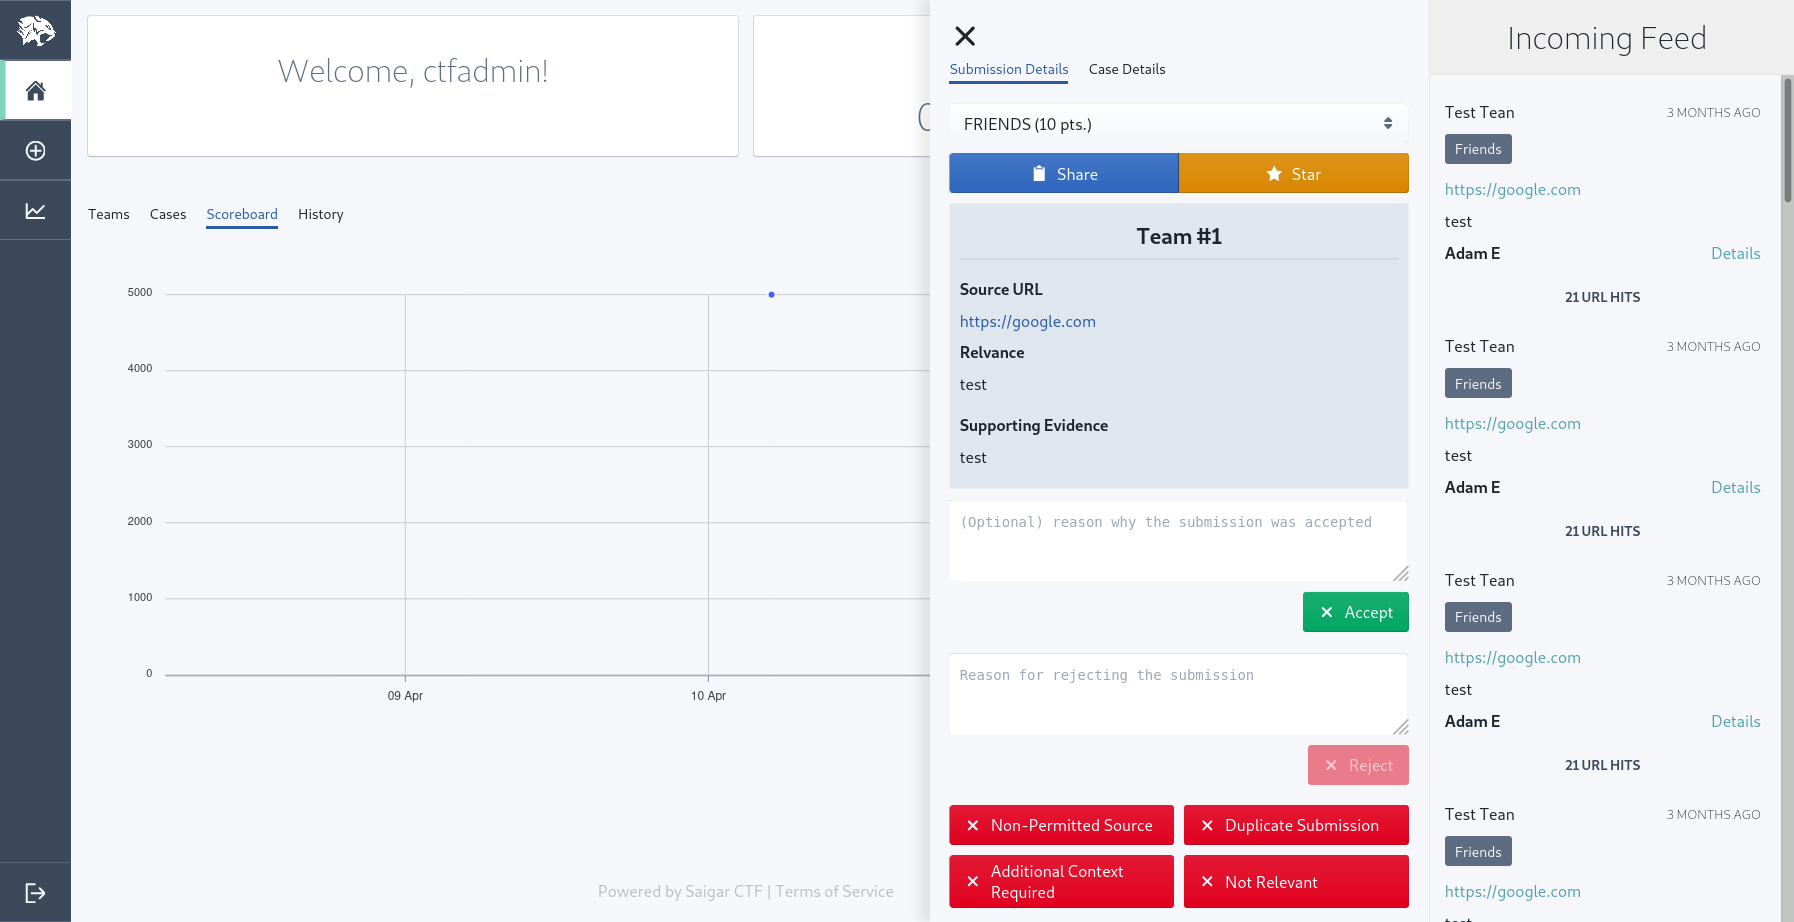Screen dimensions: 1794x922
Task: Click the plus circle sidebar icon
Action: point(35,151)
